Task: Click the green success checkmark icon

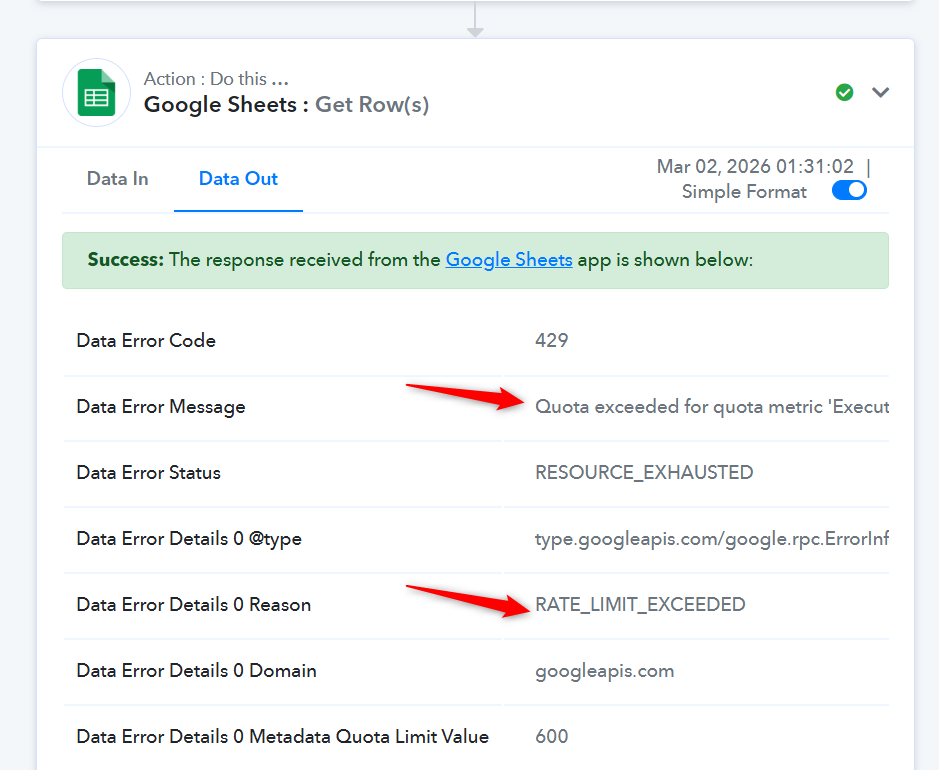Action: pos(845,92)
